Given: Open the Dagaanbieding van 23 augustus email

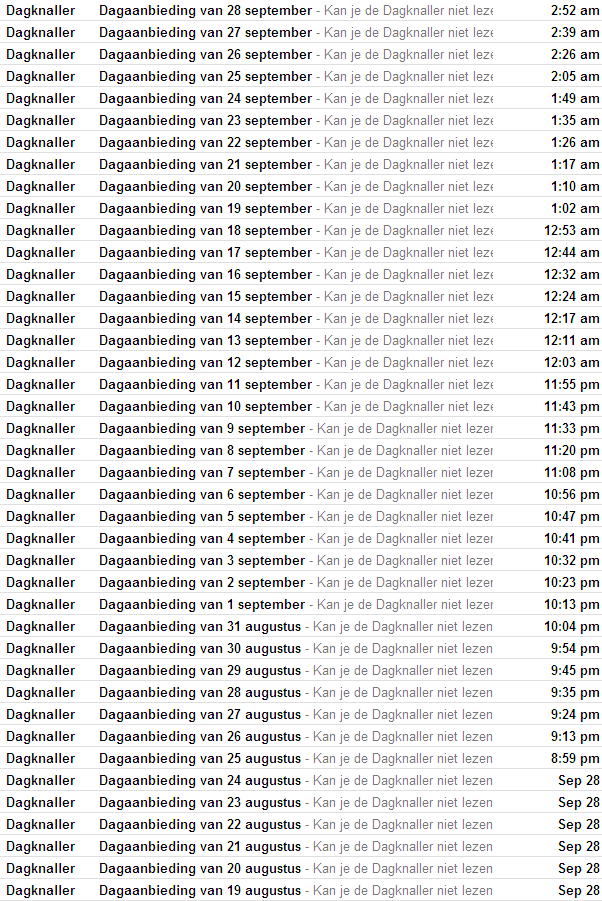Looking at the screenshot, I should coord(301,802).
